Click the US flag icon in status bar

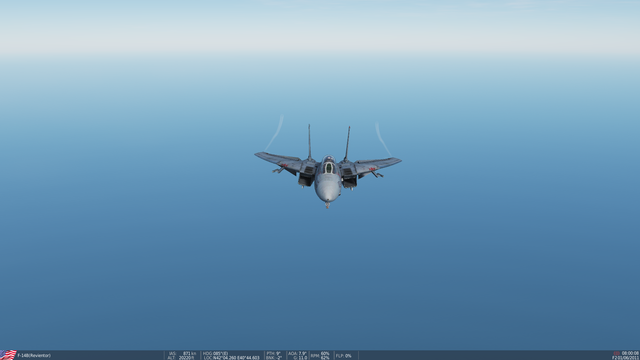[x=8, y=355]
